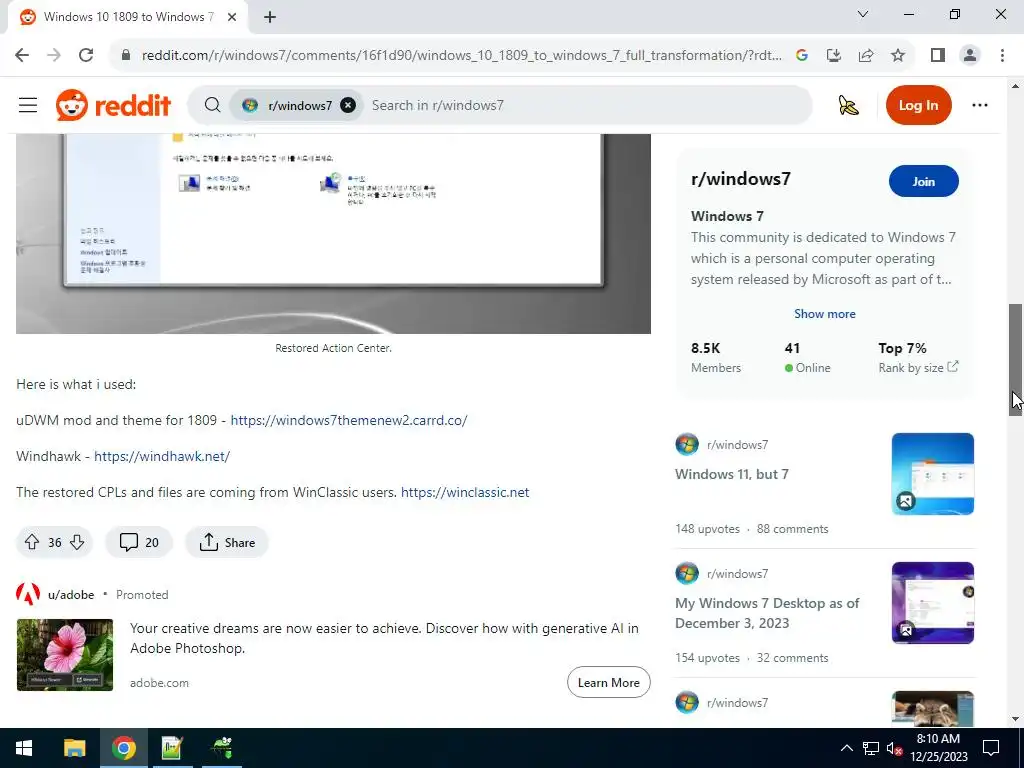Go back in browser history
The image size is (1024, 768).
[22, 55]
